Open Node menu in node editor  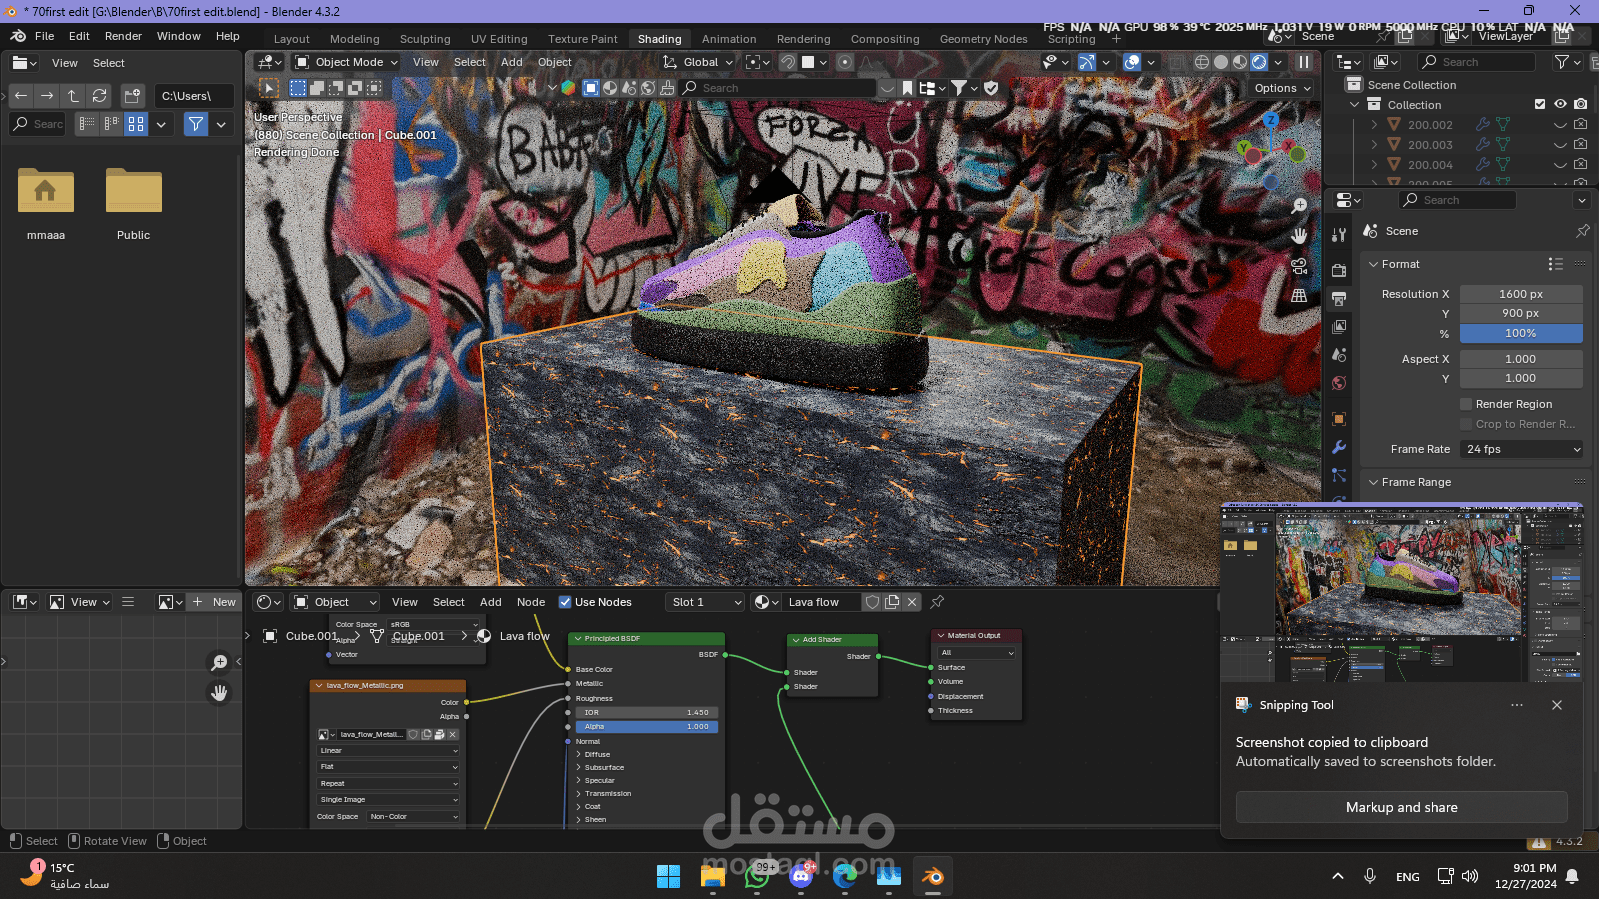(x=531, y=602)
